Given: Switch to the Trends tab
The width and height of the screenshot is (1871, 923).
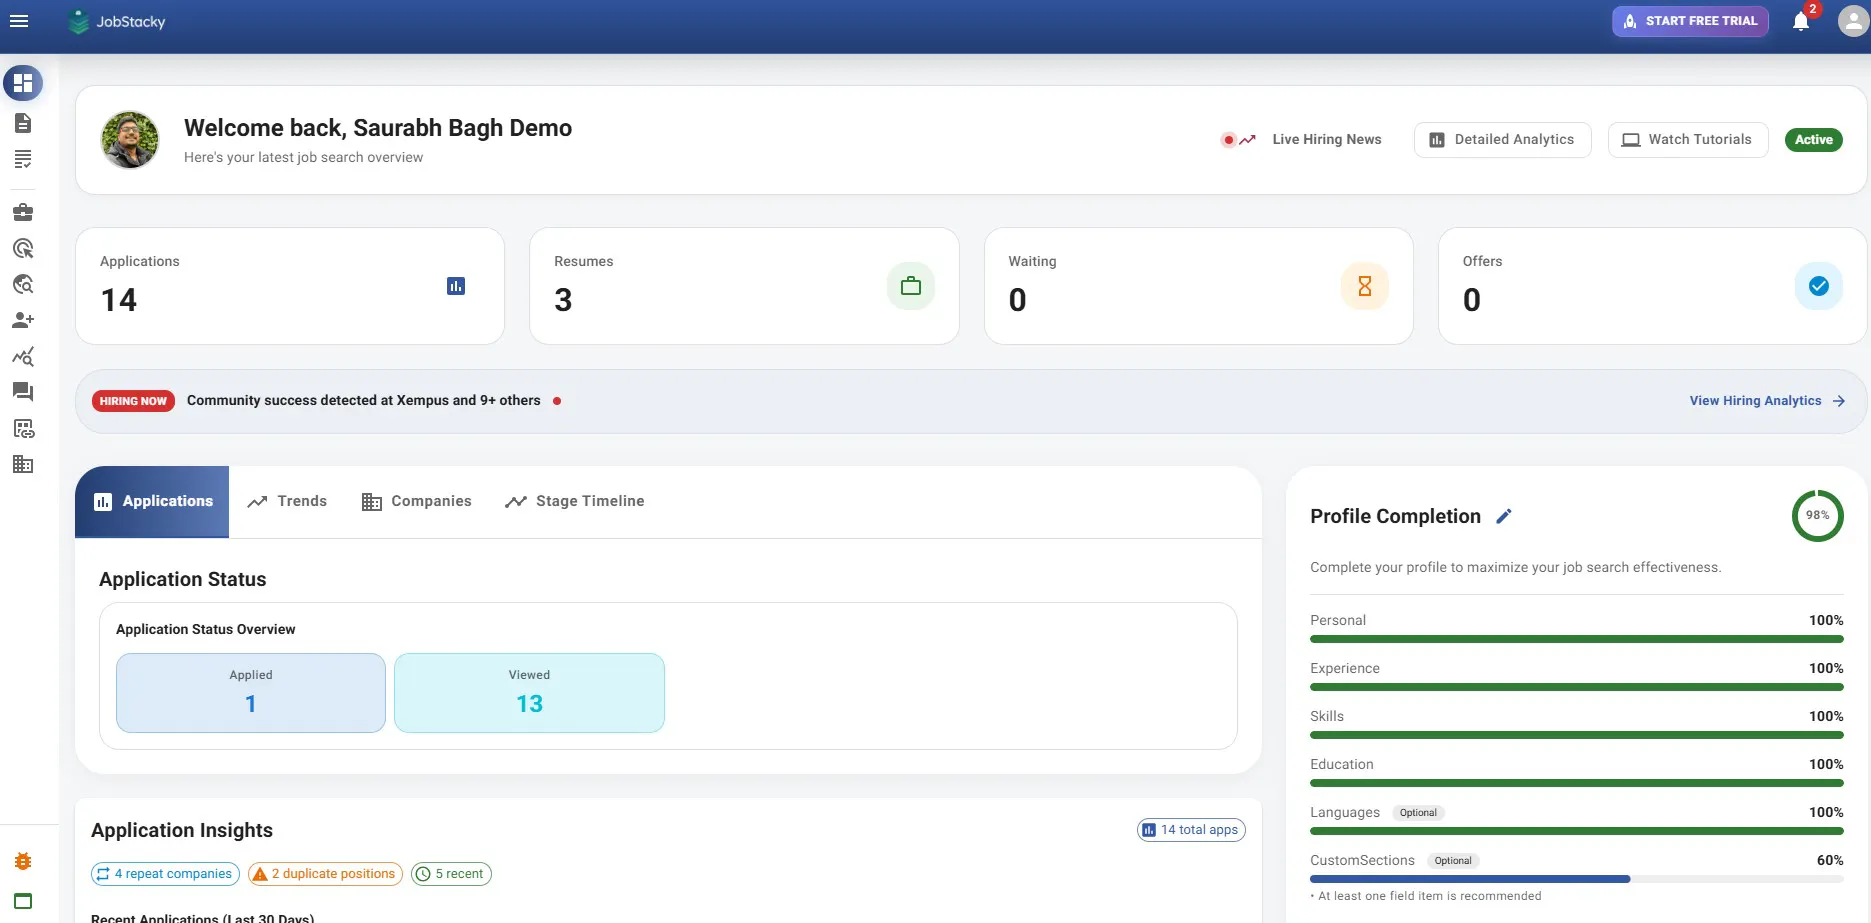Looking at the screenshot, I should point(288,502).
